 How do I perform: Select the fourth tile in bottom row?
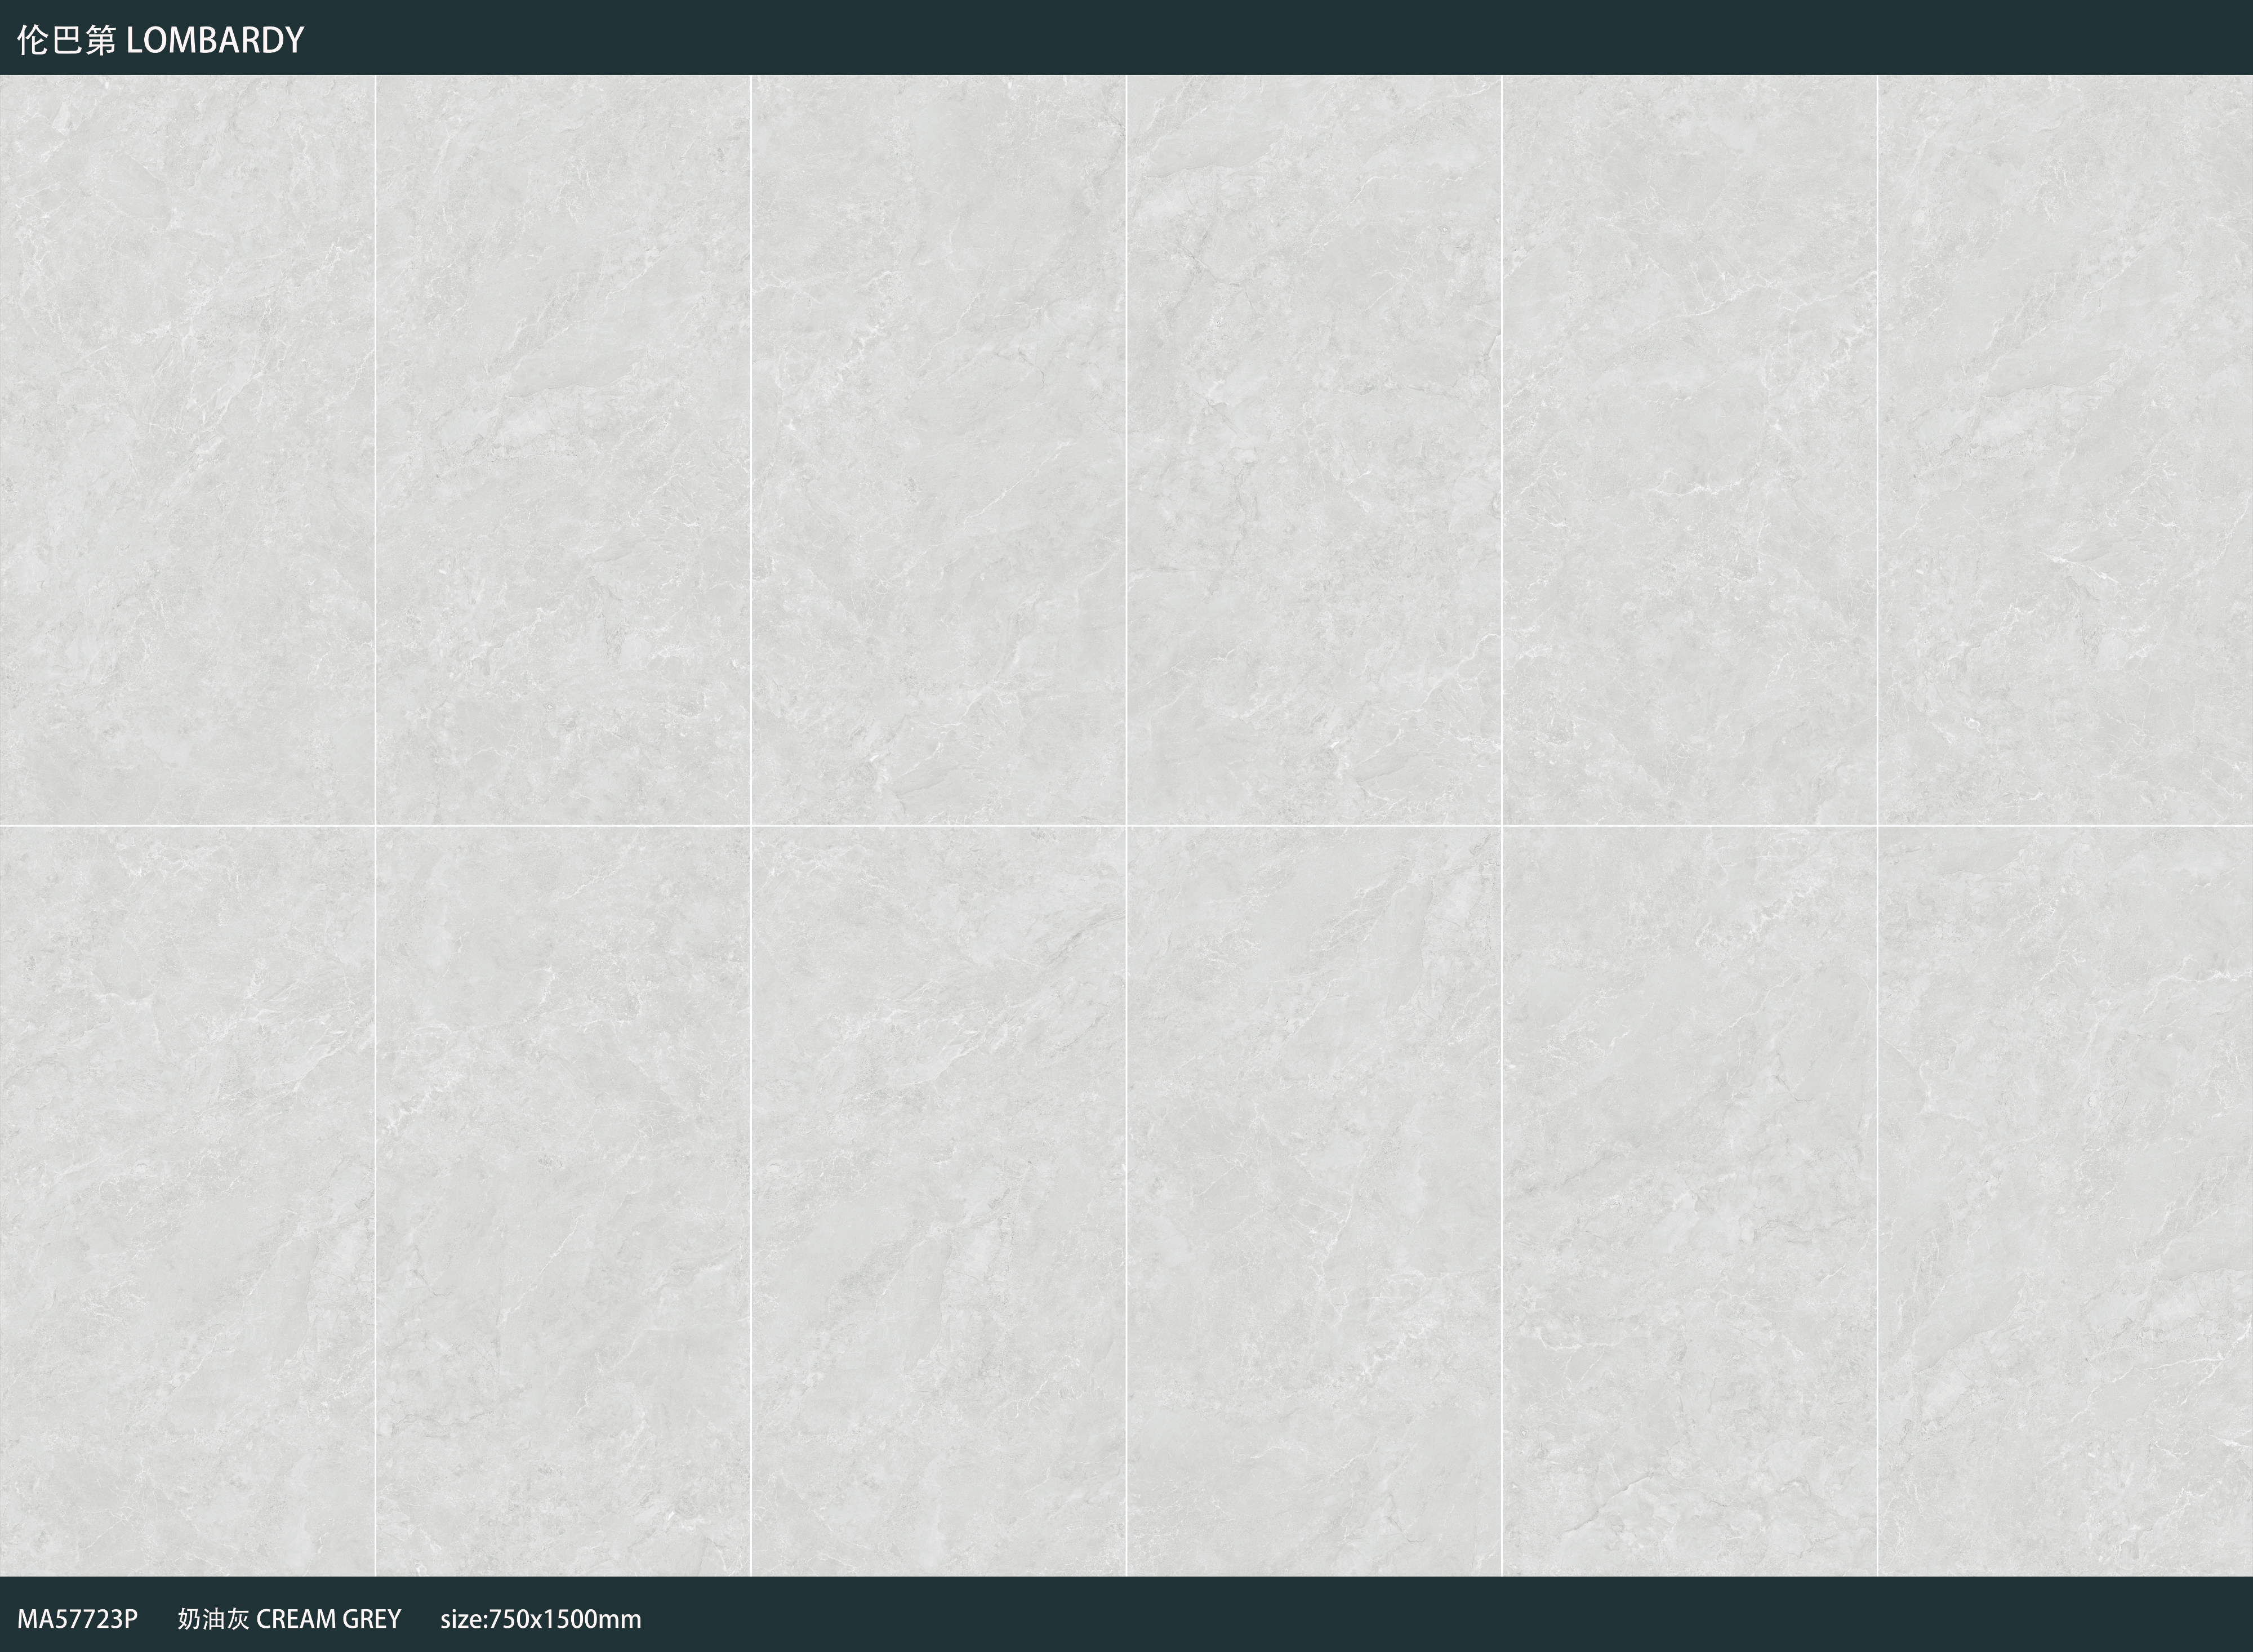pyautogui.click(x=1314, y=1202)
